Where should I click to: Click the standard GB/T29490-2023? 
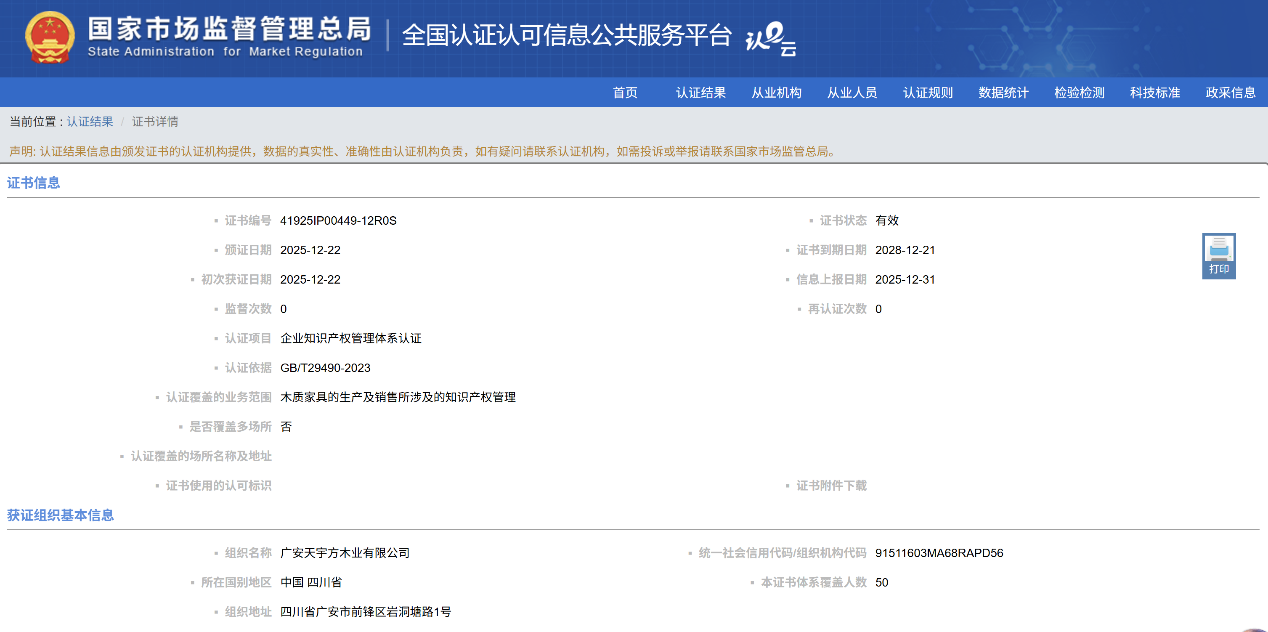[325, 368]
